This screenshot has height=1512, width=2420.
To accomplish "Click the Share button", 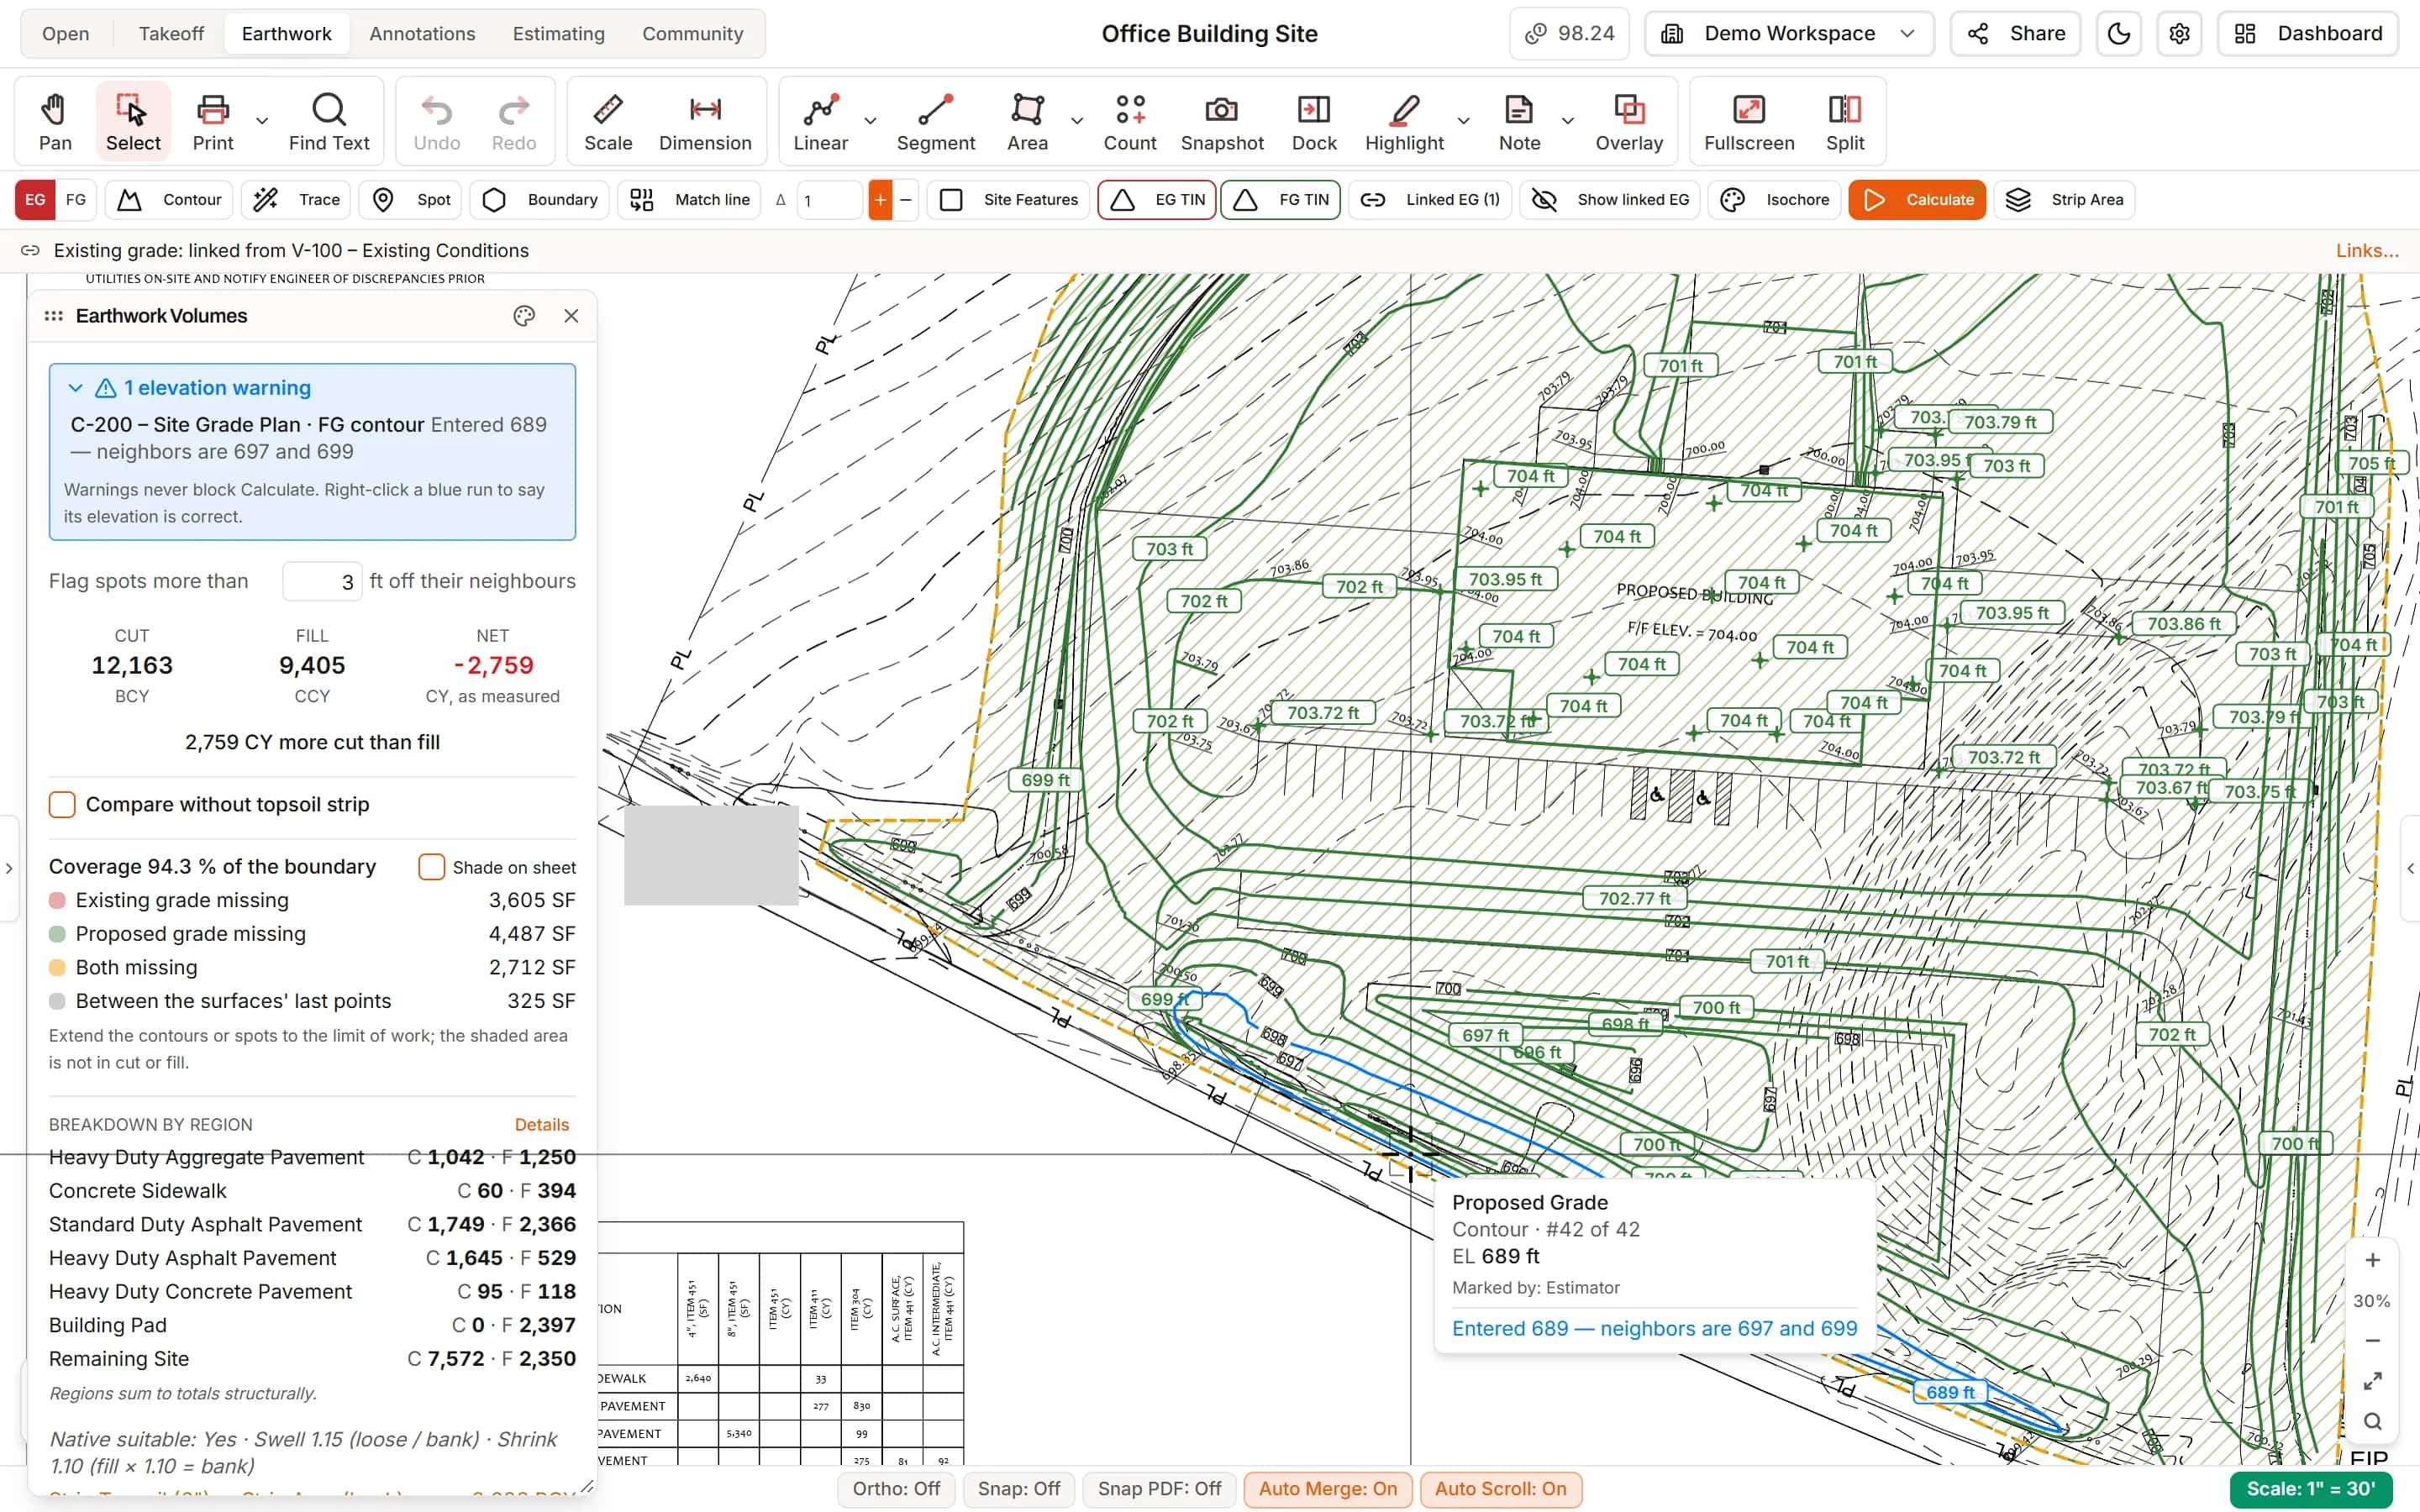I will tap(2015, 34).
